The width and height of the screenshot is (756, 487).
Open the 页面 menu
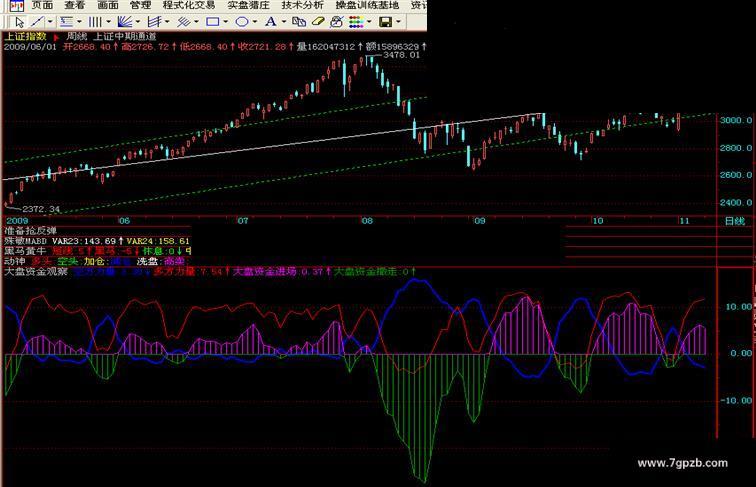[42, 5]
